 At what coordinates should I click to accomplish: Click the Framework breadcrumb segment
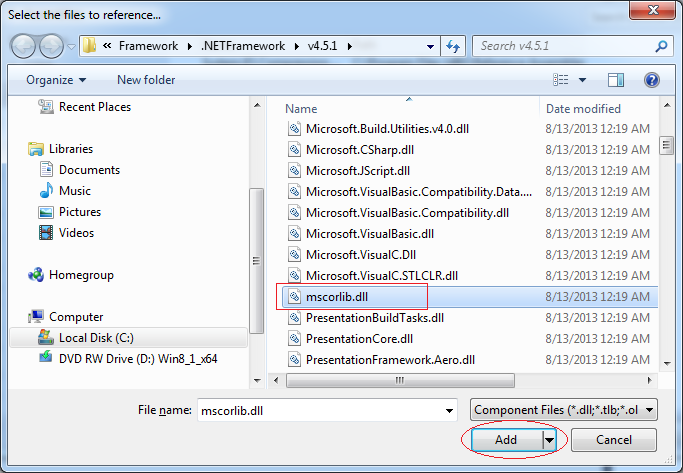pyautogui.click(x=149, y=46)
